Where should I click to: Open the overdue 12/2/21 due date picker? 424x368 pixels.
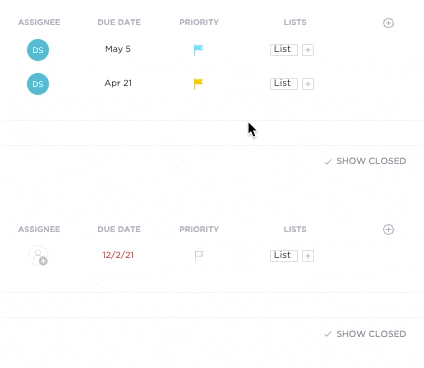pos(118,255)
